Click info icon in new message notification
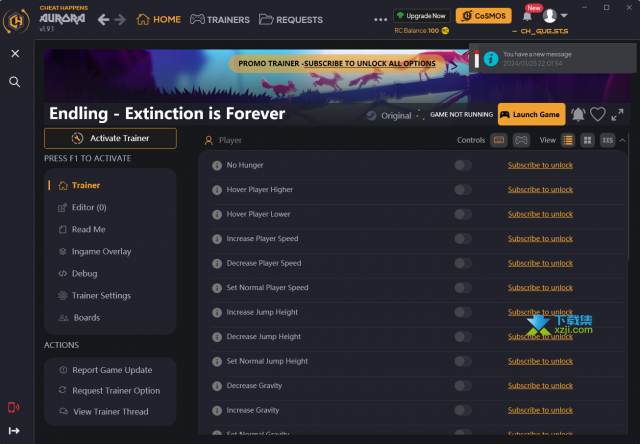The image size is (640, 444). (x=491, y=59)
